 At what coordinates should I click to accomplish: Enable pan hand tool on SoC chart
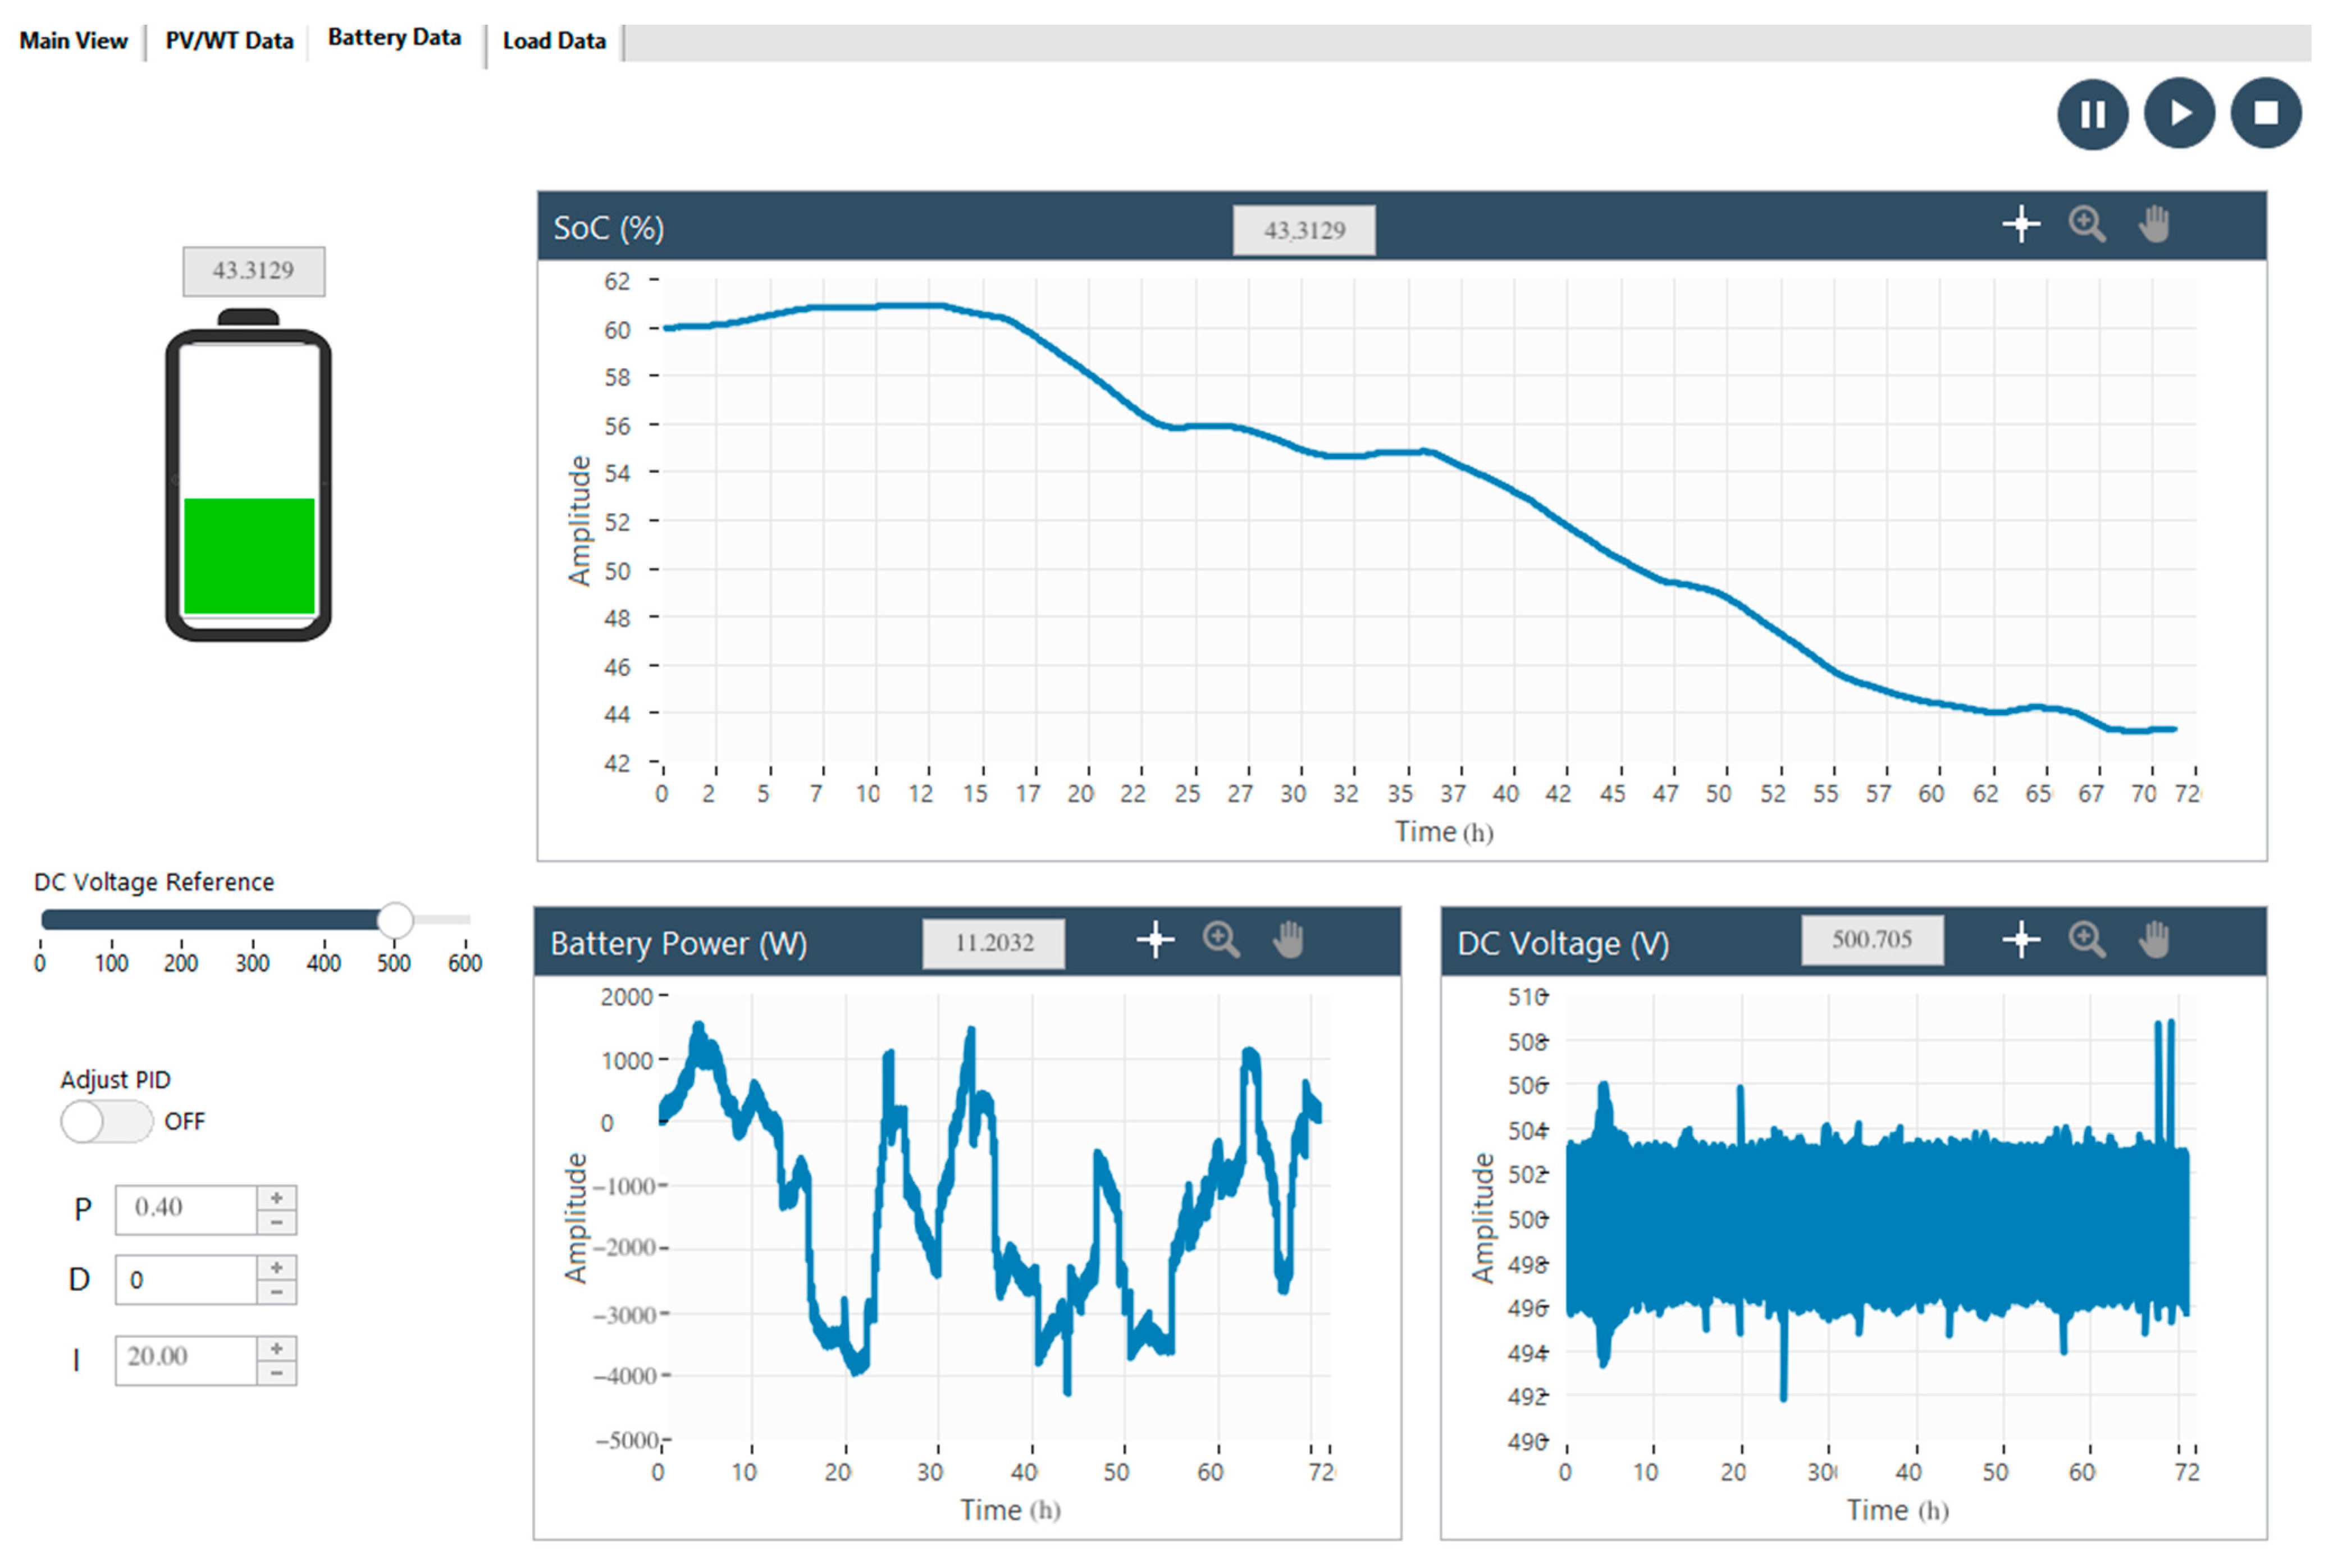[x=2153, y=224]
